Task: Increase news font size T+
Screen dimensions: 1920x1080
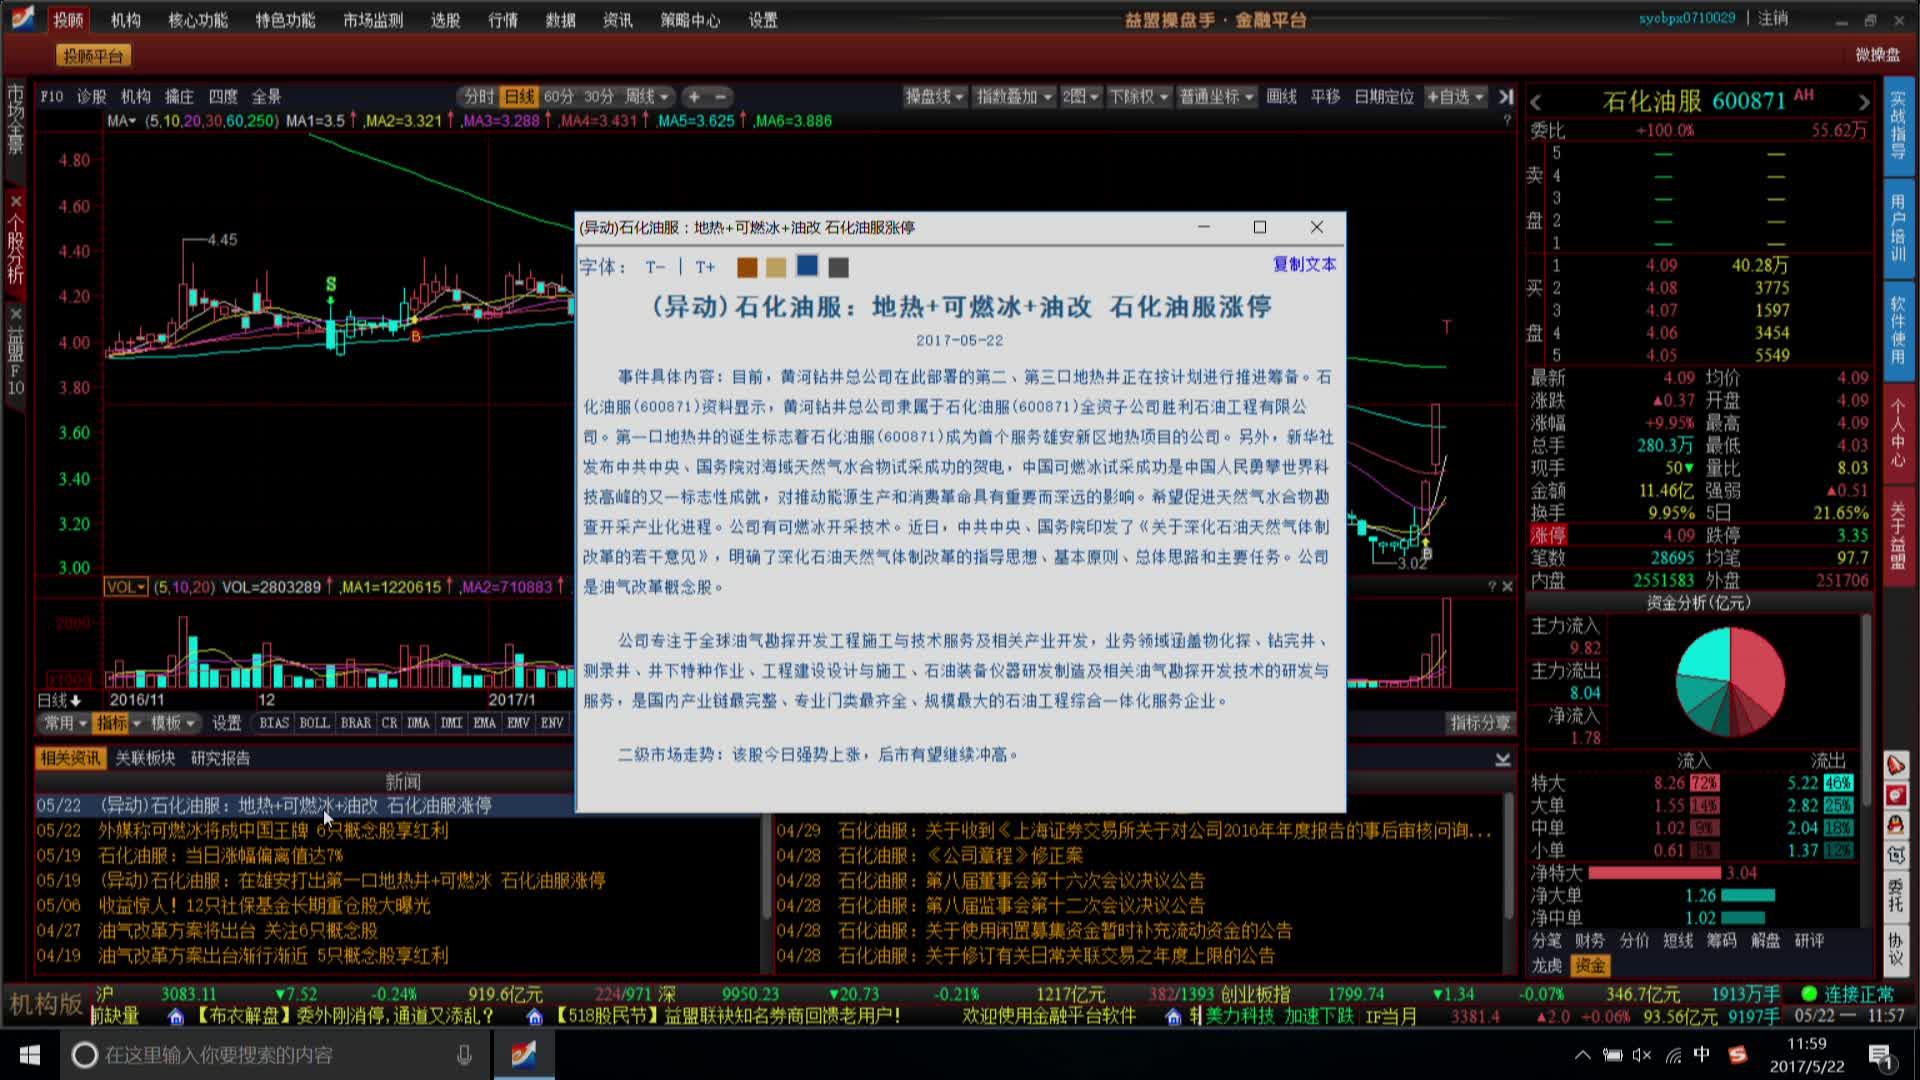Action: click(705, 267)
